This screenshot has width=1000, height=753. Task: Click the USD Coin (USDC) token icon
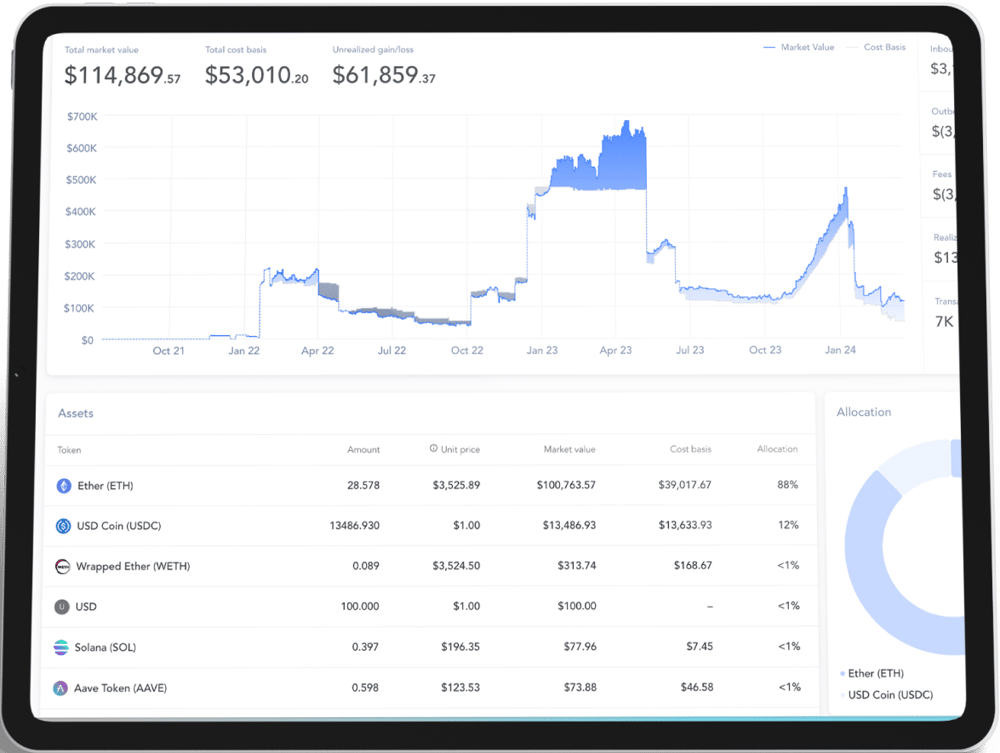coord(64,526)
